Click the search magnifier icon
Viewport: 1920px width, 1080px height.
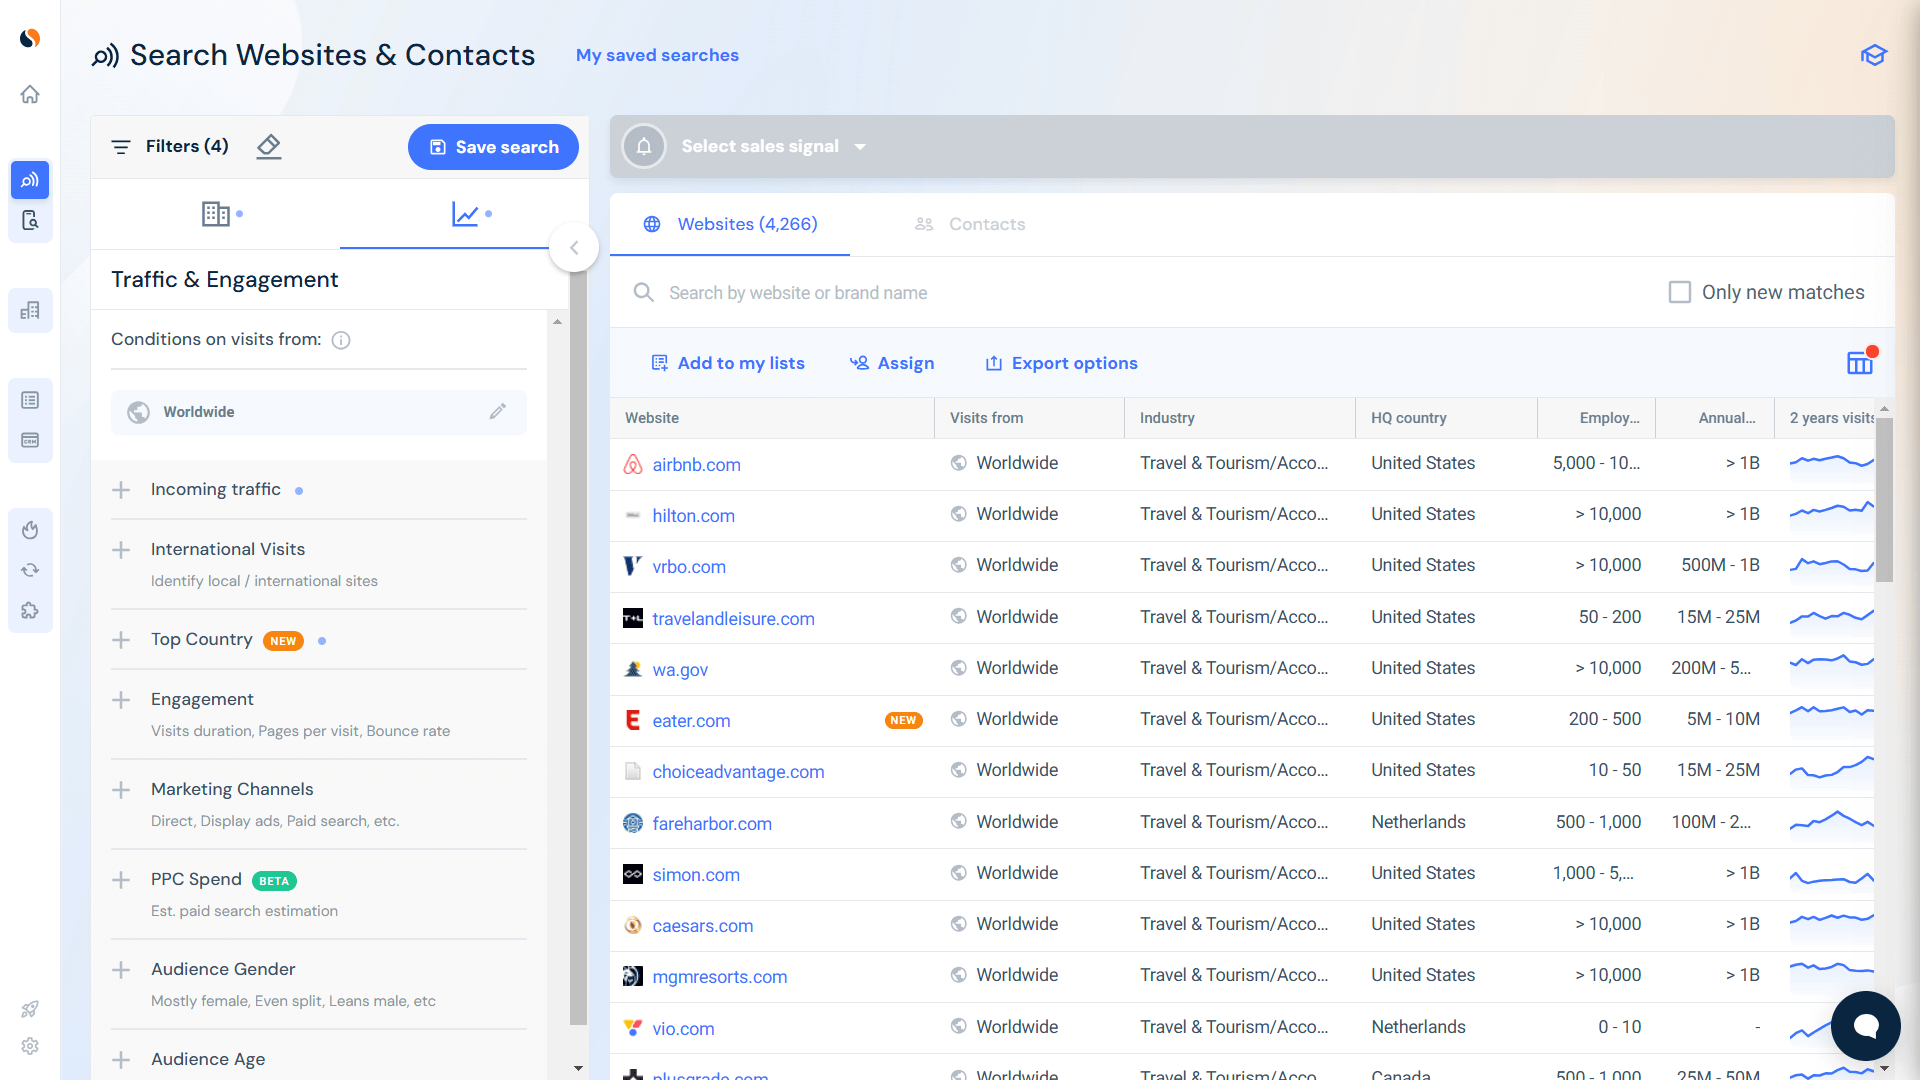644,292
